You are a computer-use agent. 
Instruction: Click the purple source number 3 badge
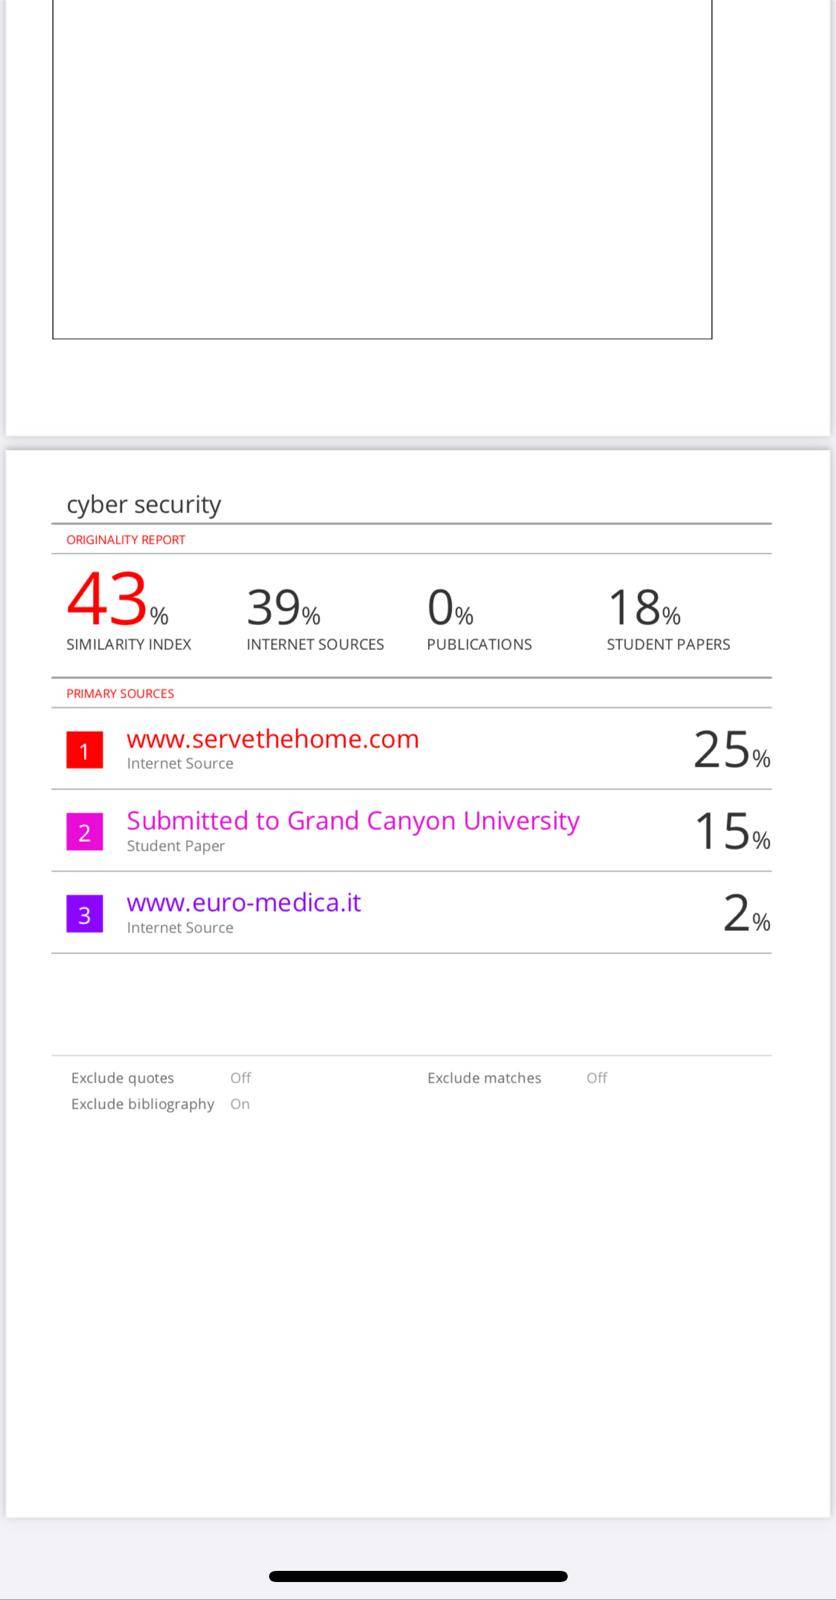click(84, 914)
